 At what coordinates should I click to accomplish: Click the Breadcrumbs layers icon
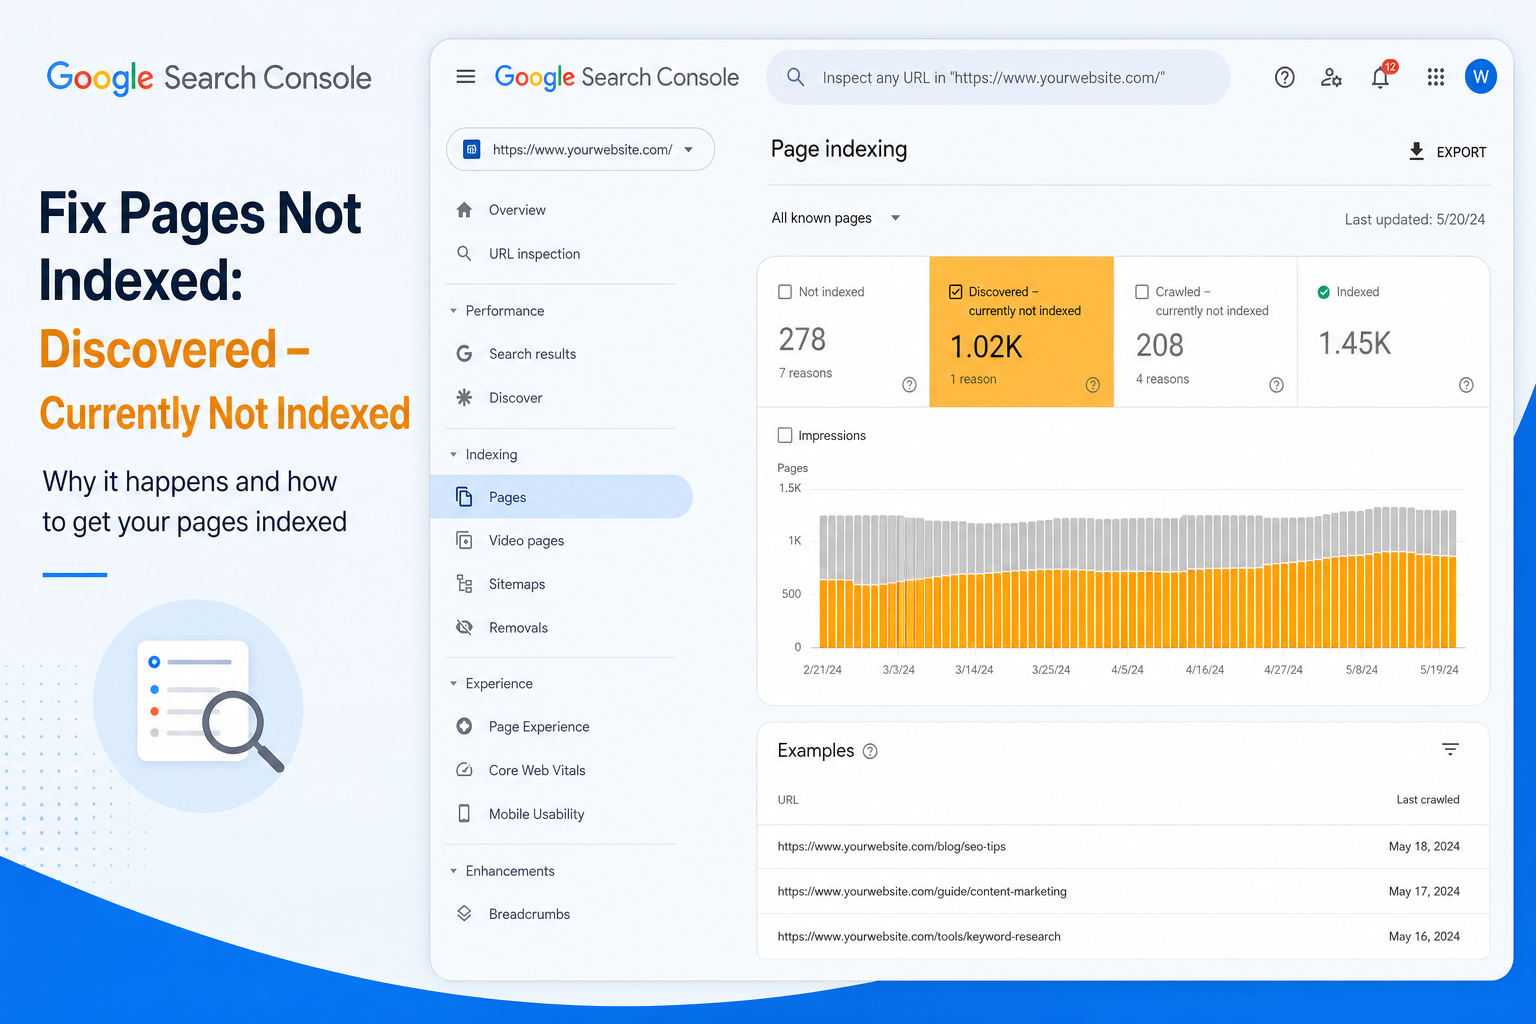coord(464,913)
